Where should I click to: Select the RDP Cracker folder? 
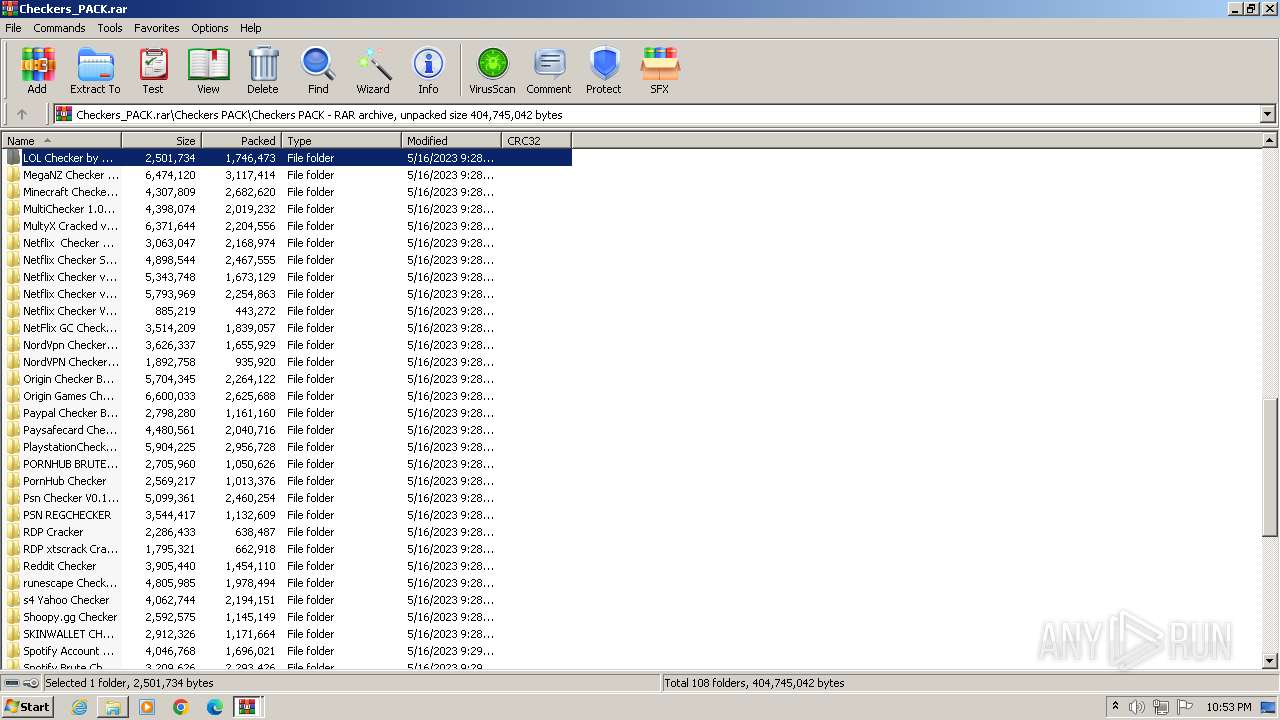[287, 532]
